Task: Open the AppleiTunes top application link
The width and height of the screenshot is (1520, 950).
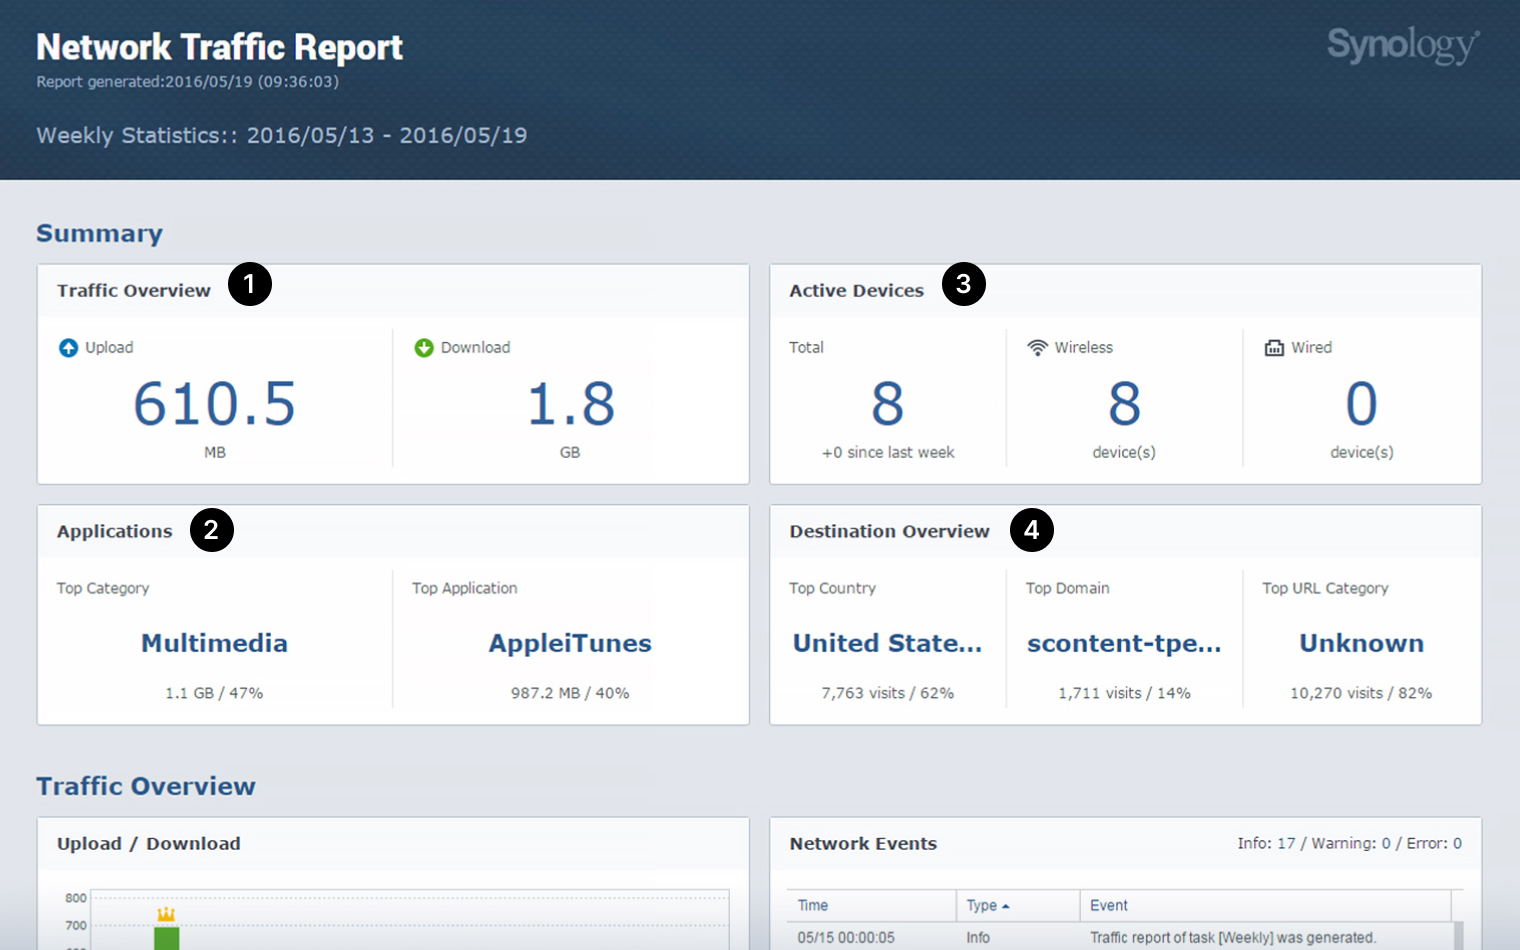Action: (570, 643)
